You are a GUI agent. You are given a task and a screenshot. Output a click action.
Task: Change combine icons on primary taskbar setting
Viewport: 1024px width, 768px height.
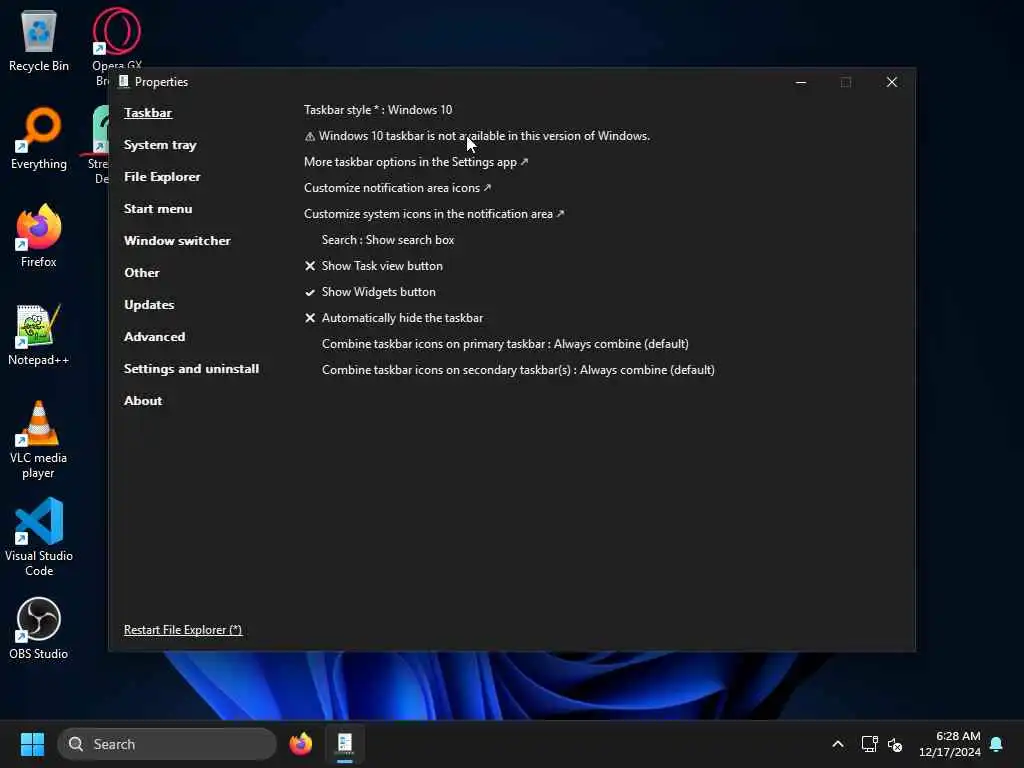coord(505,344)
